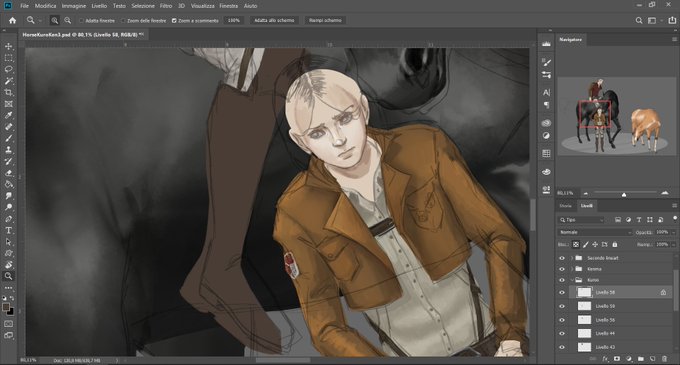Select the Lasso tool
680x365 pixels.
pos(8,69)
